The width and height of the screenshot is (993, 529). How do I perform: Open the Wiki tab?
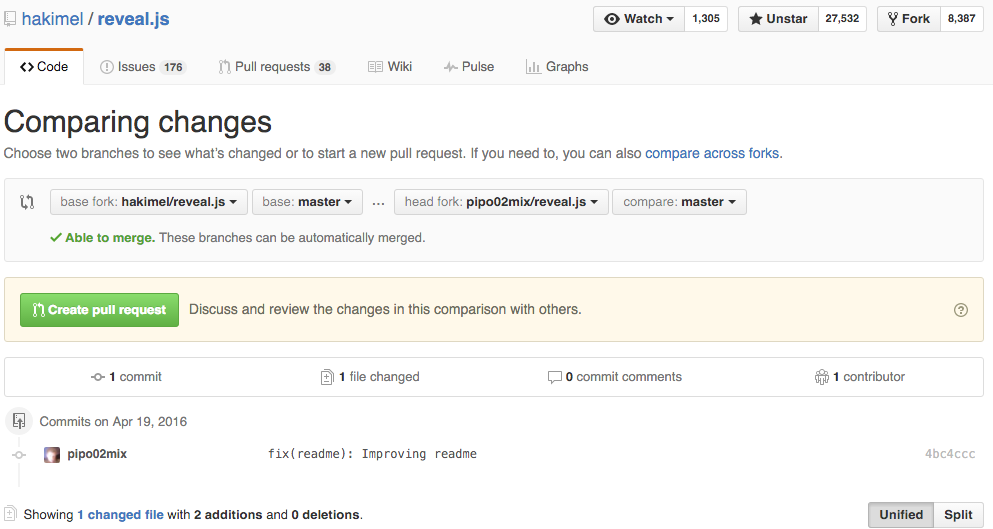pyautogui.click(x=389, y=67)
